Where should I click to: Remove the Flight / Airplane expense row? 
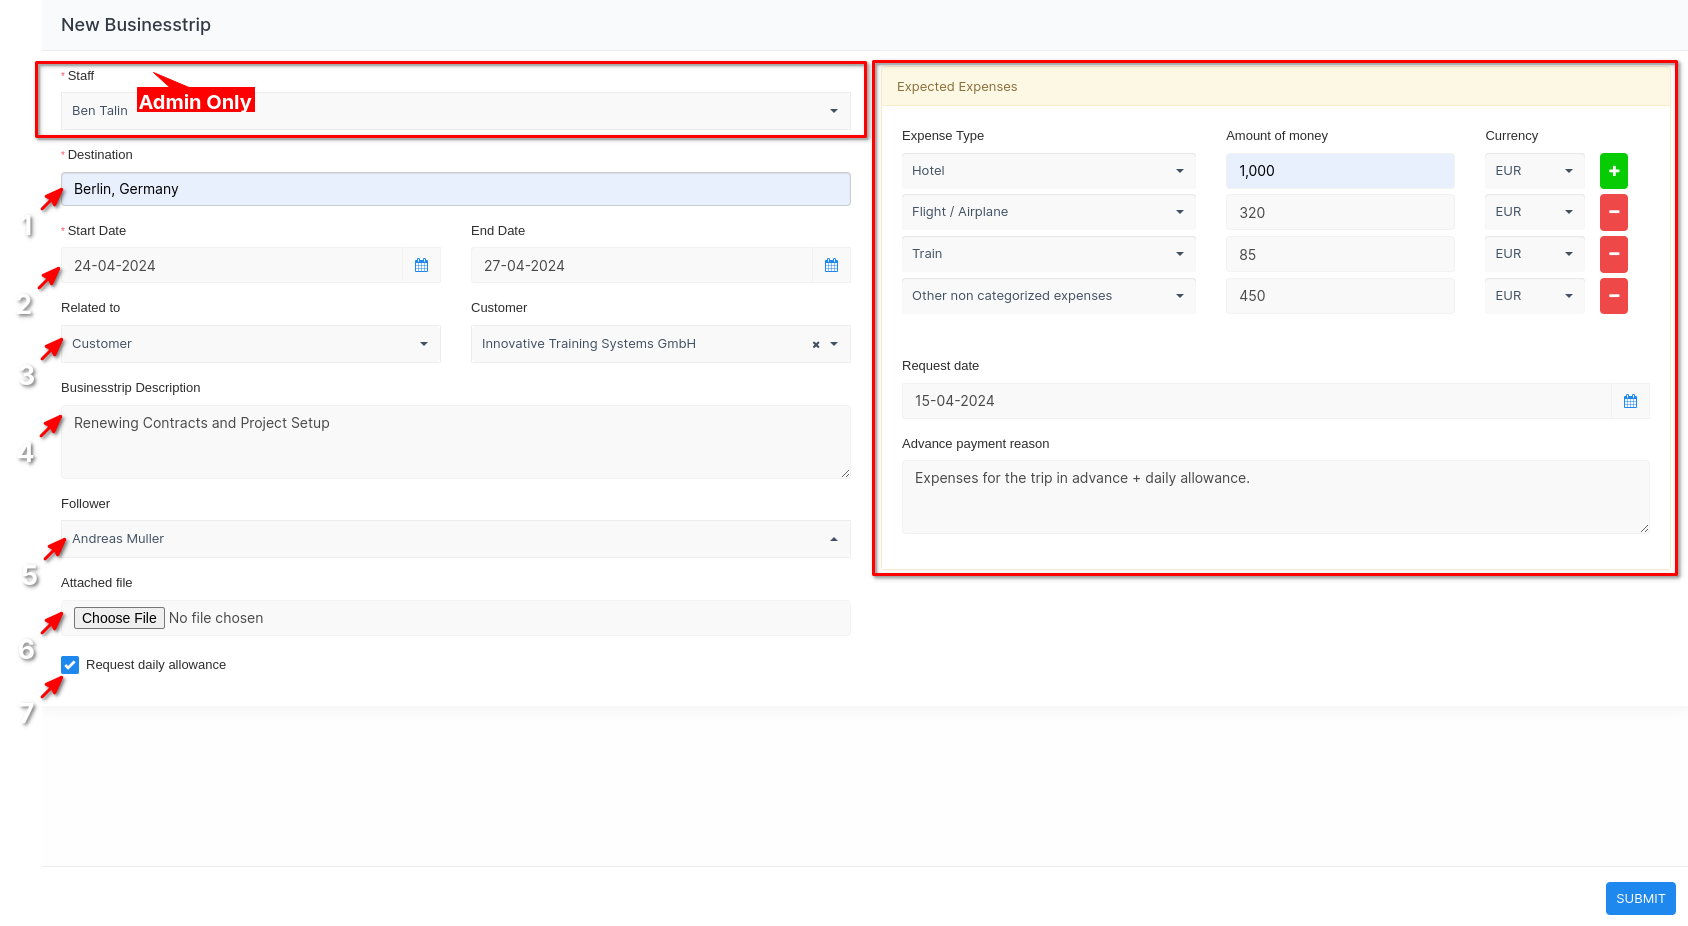tap(1613, 212)
